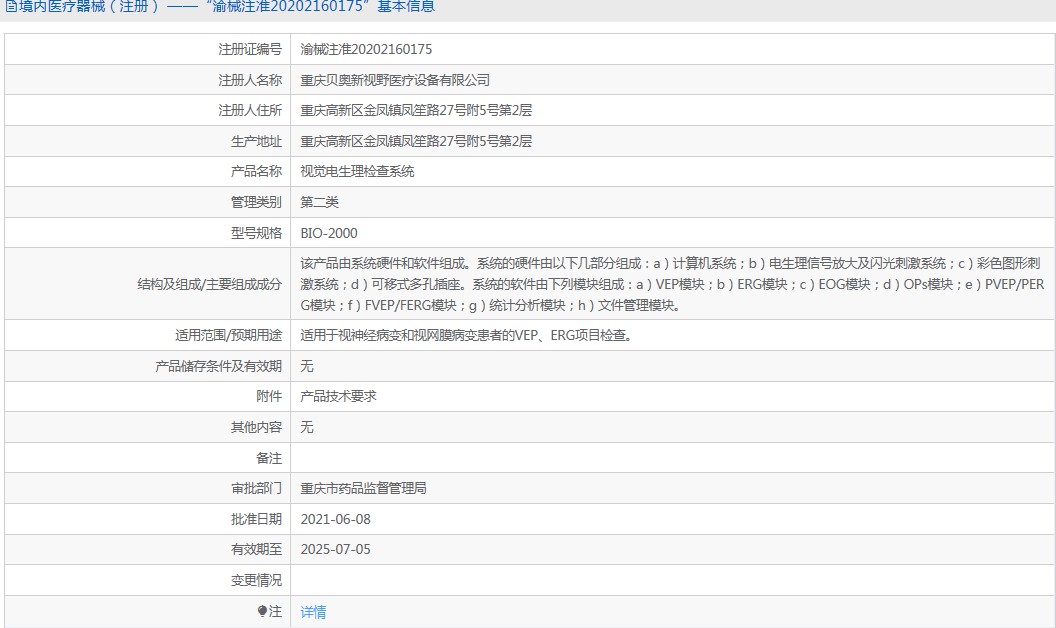Select attachment value 产品技术要求
The image size is (1056, 628).
[338, 397]
